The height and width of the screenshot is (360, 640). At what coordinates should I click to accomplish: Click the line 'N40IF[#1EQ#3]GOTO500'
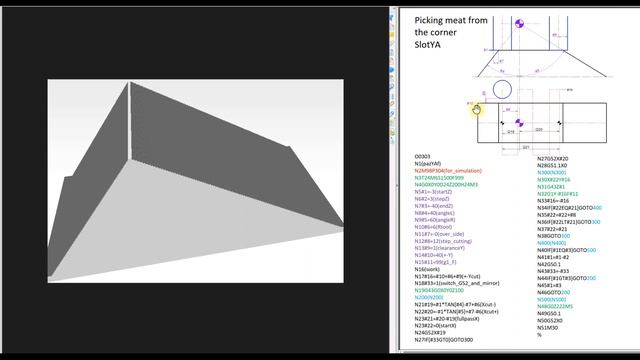point(567,250)
